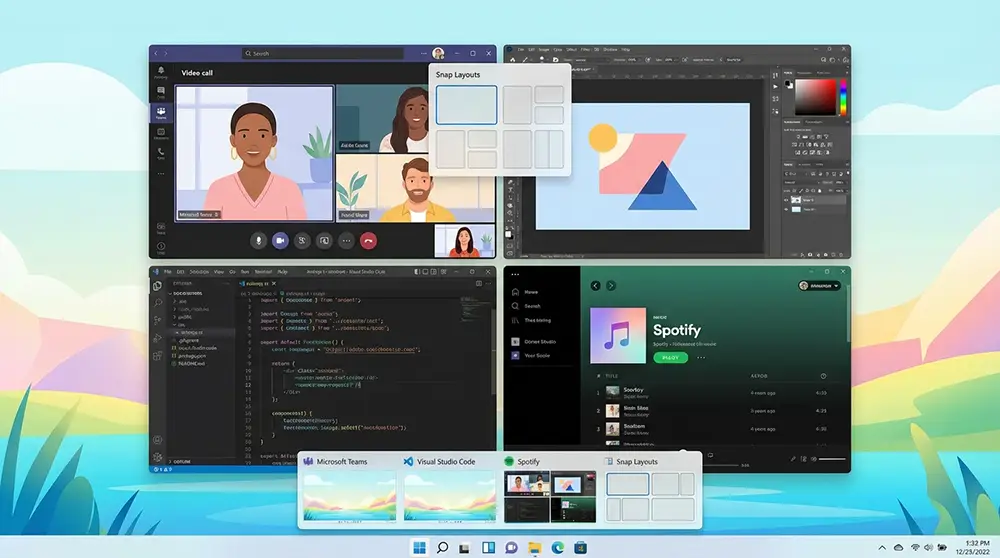The height and width of the screenshot is (558, 1000).
Task: Click the share screen button in Teams call
Action: click(324, 240)
